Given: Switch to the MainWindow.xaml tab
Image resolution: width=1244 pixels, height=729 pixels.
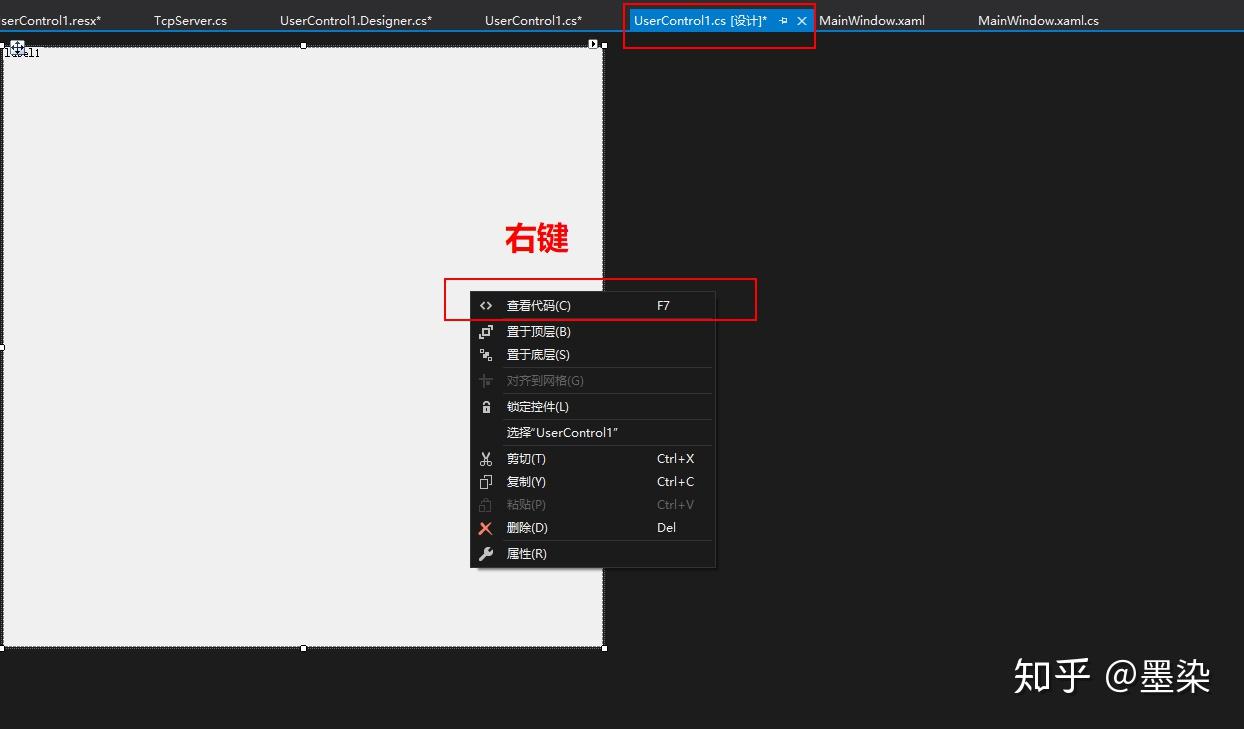Looking at the screenshot, I should 872,20.
